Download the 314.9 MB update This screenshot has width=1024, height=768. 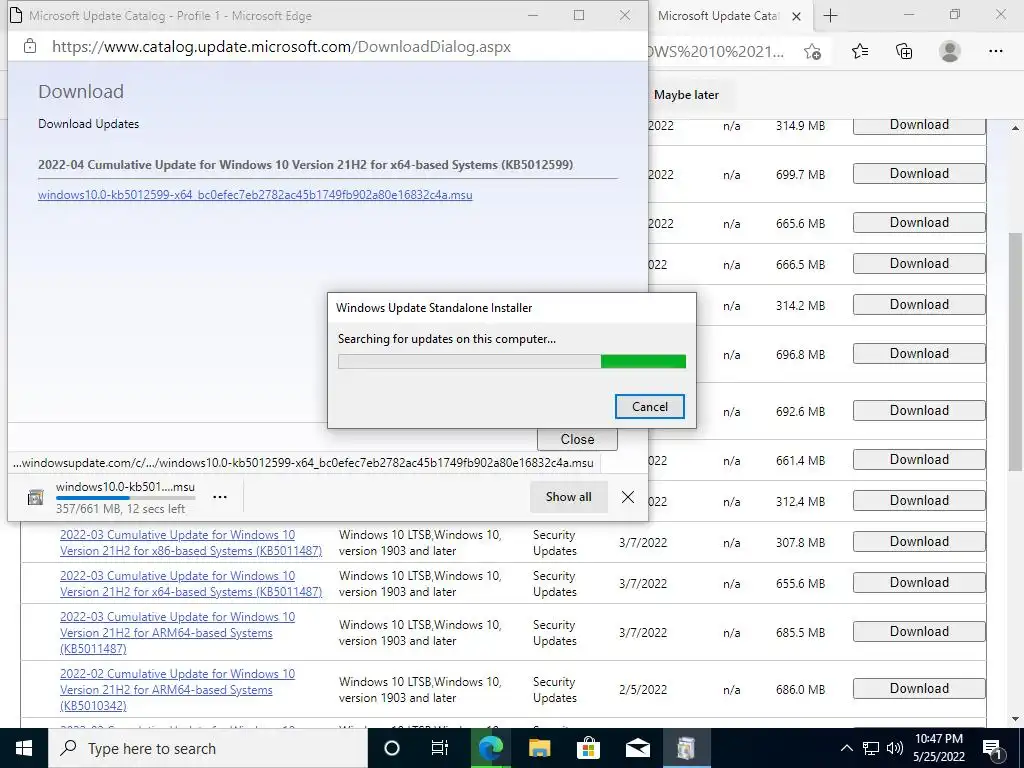919,125
